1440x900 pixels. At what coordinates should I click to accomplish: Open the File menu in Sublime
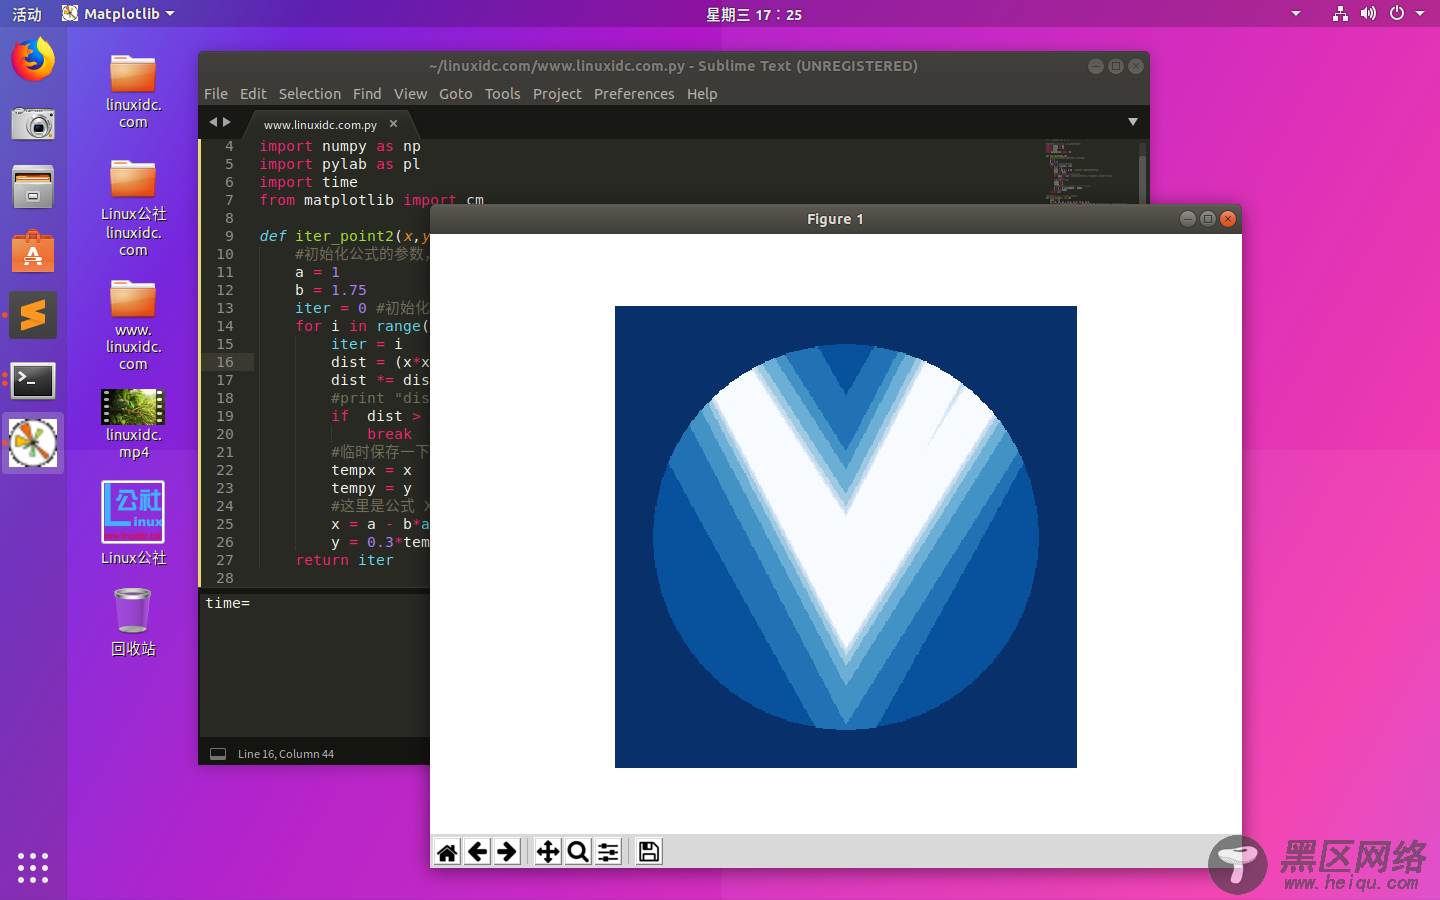click(216, 94)
